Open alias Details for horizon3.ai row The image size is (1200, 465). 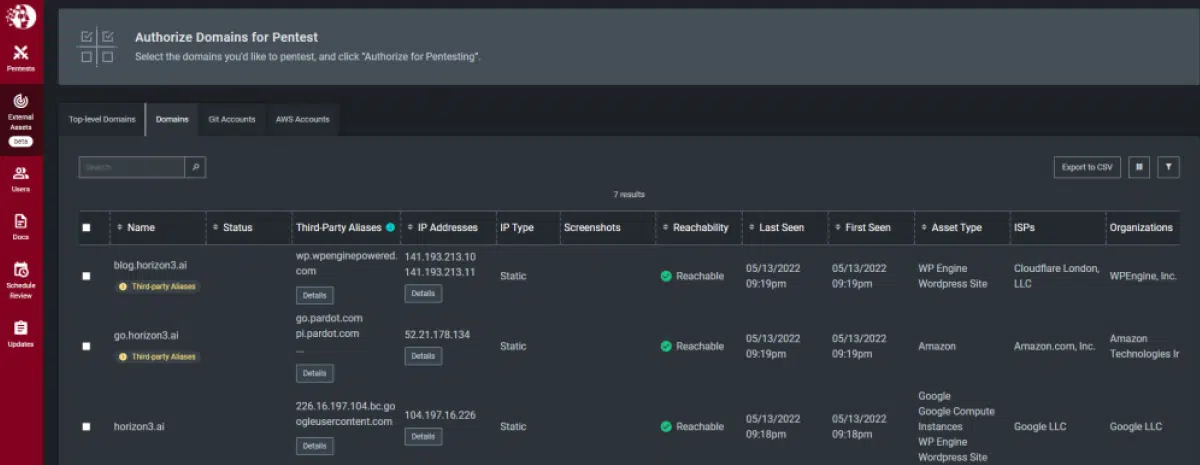[x=314, y=446]
